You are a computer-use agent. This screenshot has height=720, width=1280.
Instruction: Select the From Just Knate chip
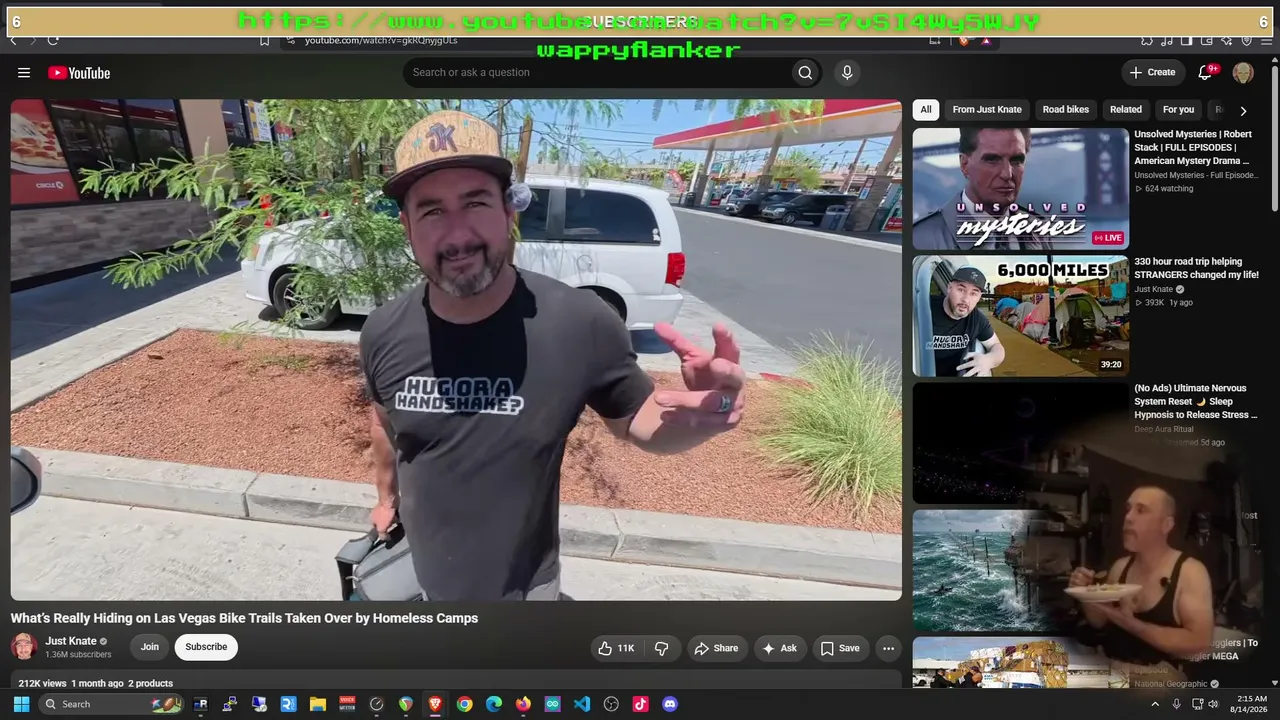click(987, 110)
